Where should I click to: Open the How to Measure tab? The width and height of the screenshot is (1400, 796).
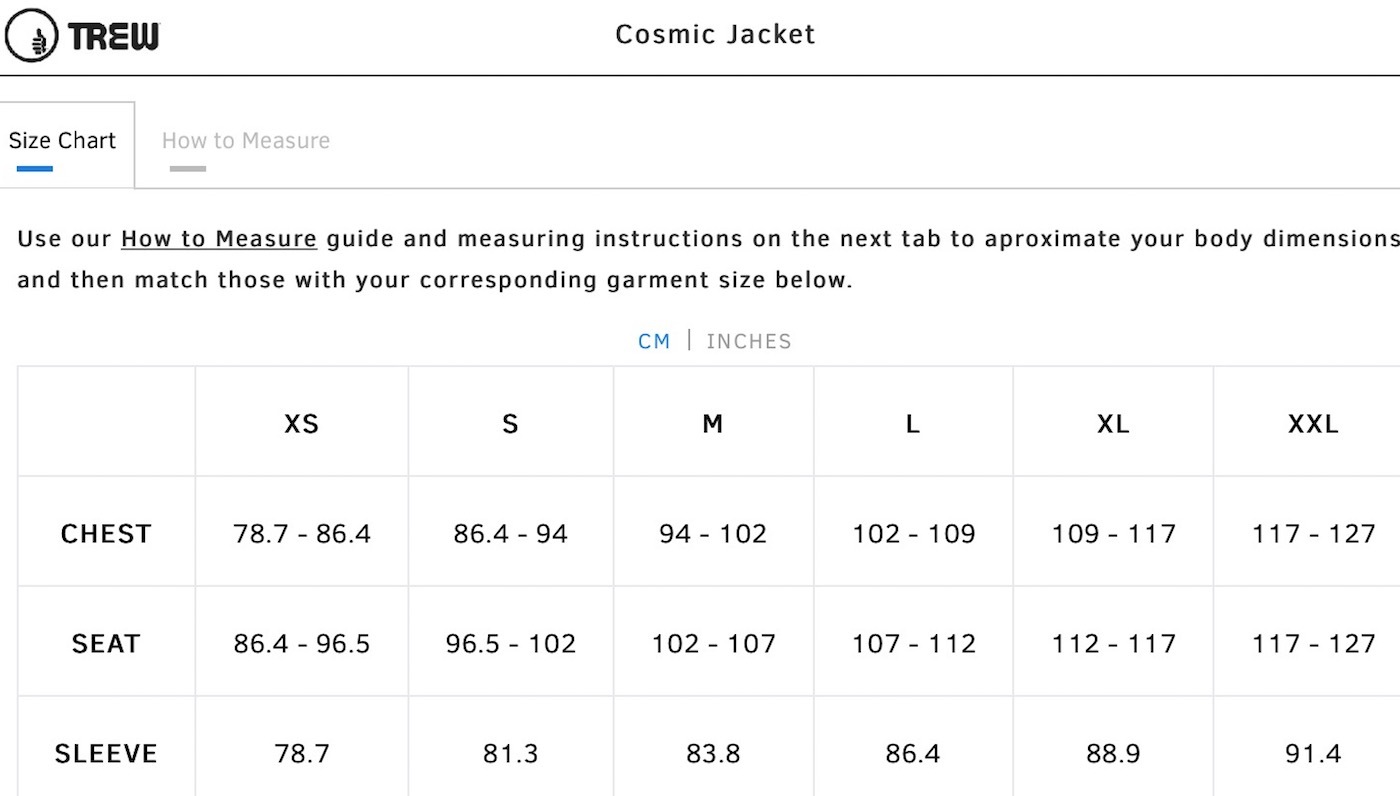[x=246, y=141]
